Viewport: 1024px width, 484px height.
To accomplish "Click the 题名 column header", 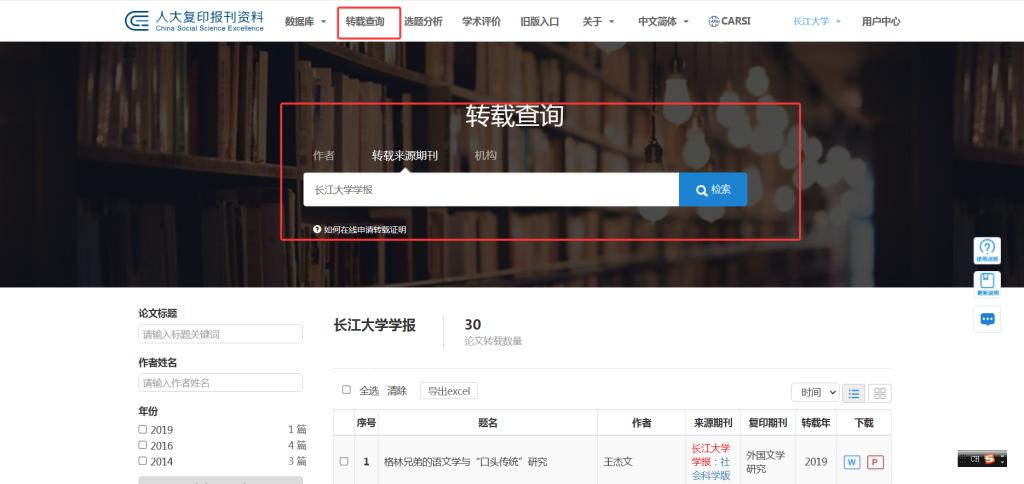I will [x=488, y=423].
